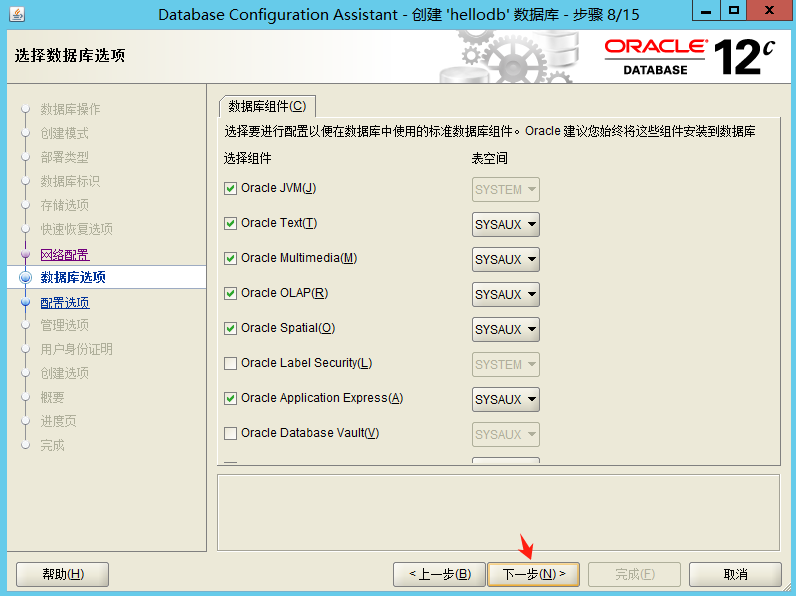This screenshot has width=796, height=596.
Task: Go to 配置选项 step in sidebar
Action: (x=65, y=303)
